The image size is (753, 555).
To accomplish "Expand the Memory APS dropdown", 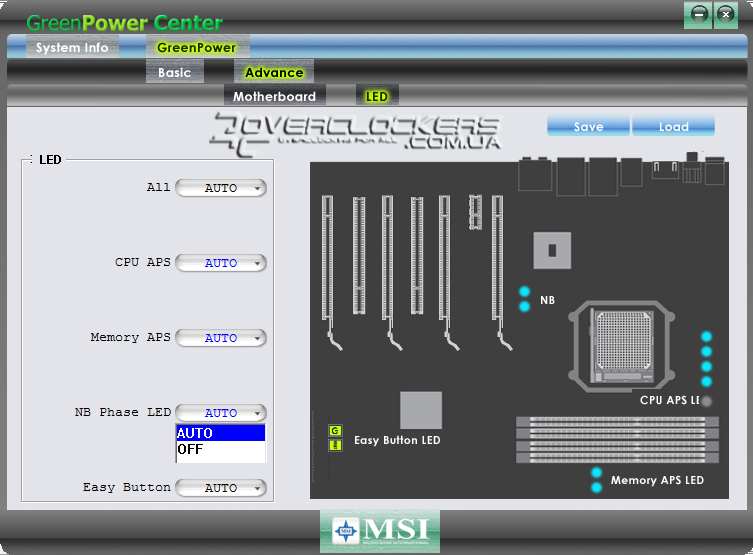I will 221,338.
